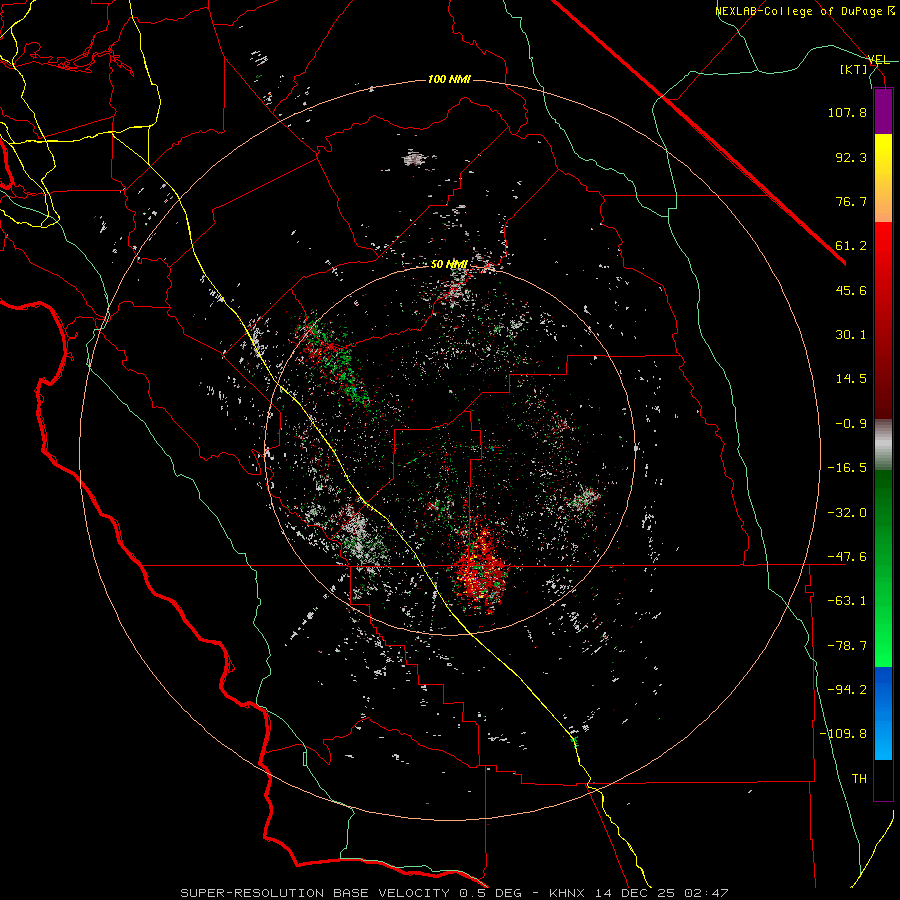Image resolution: width=900 pixels, height=900 pixels.
Task: Click the VEL legend title
Action: click(879, 60)
